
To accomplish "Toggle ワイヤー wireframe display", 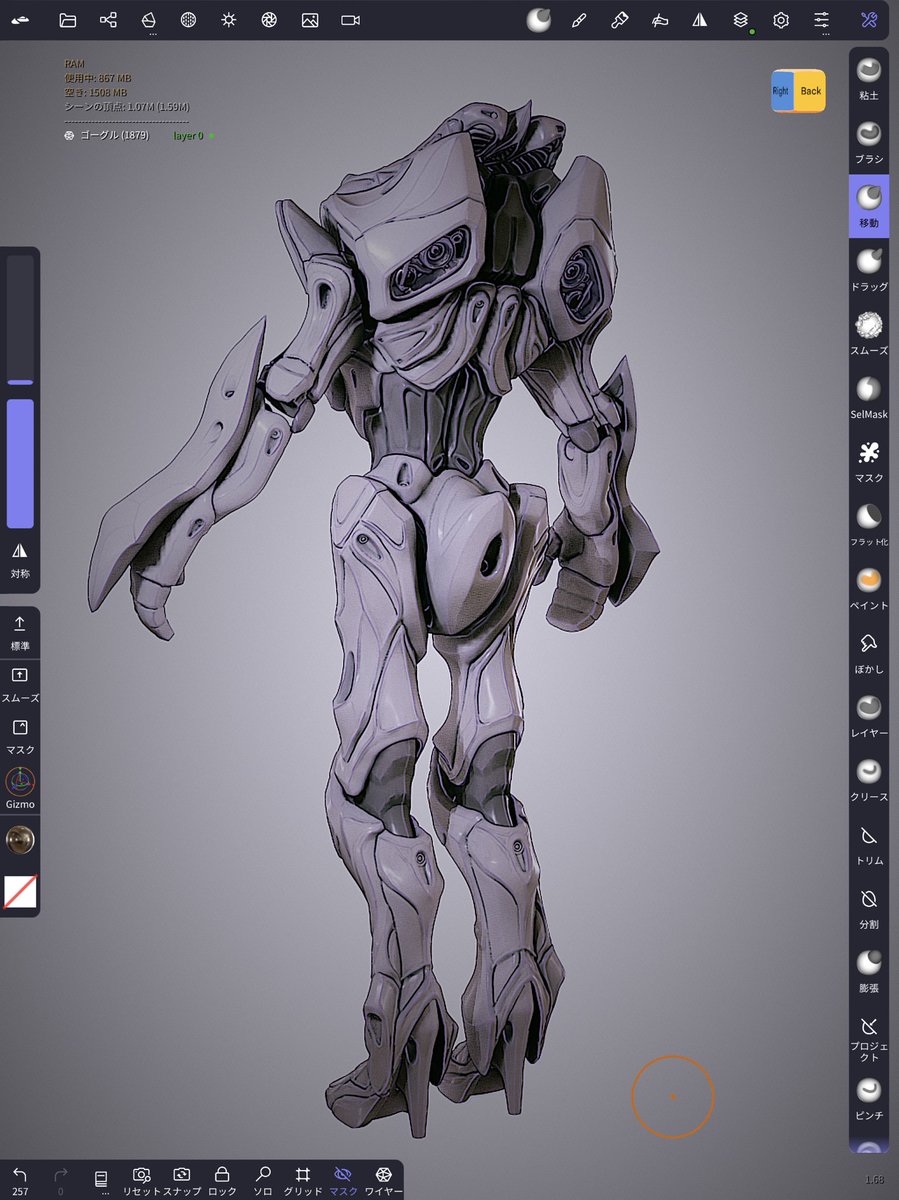I will [x=383, y=1181].
